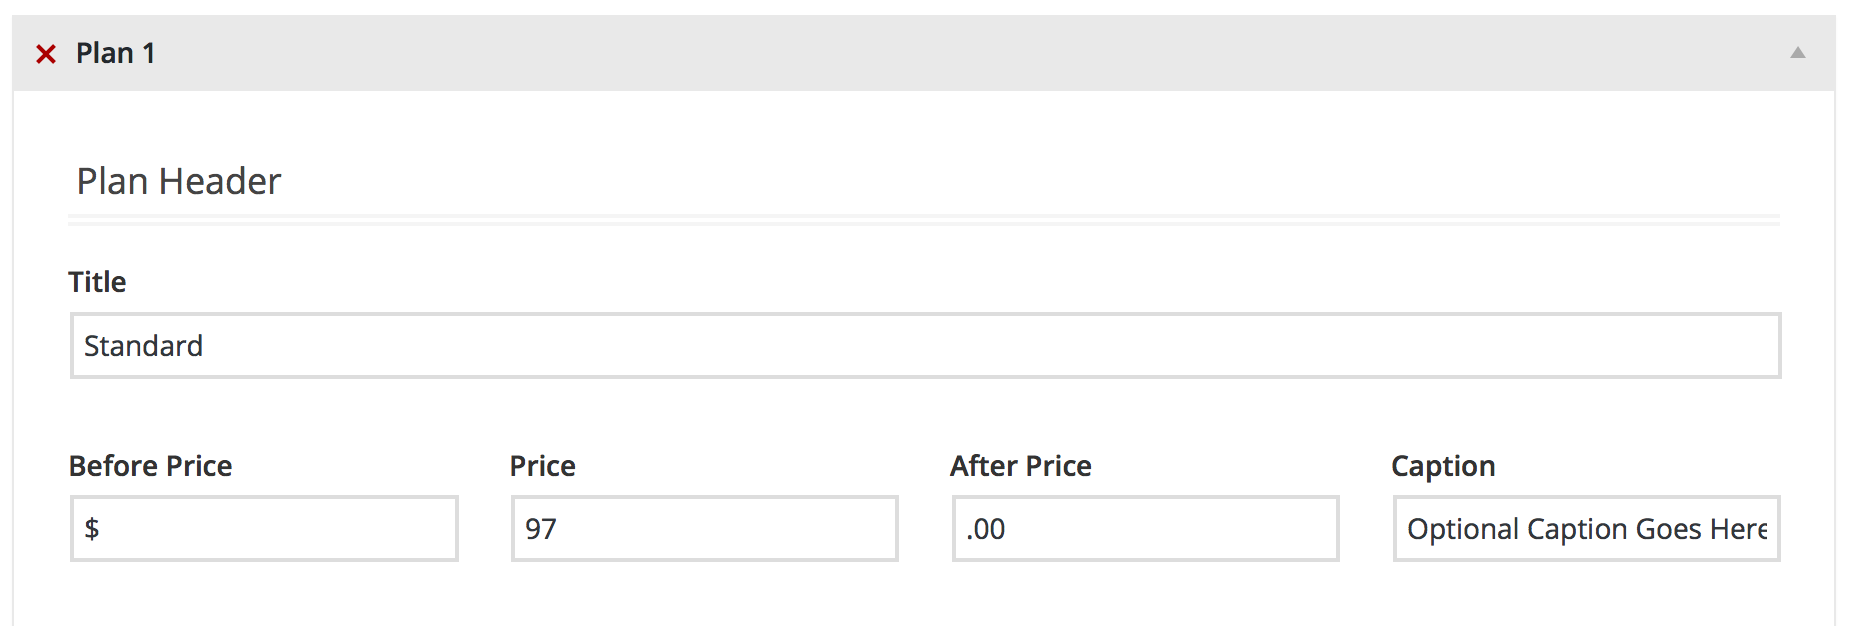Select the "Plan Header" section heading
1852x626 pixels.
179,182
